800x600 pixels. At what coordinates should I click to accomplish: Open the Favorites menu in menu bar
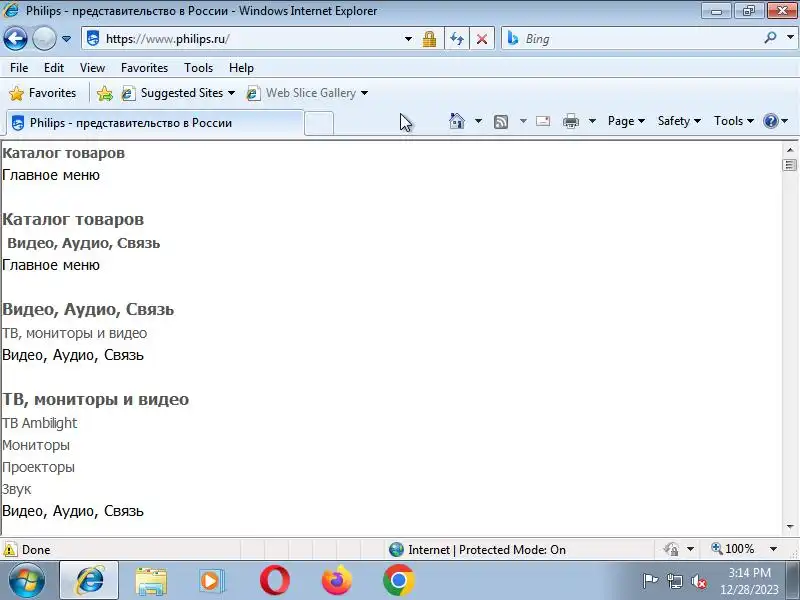pos(144,68)
